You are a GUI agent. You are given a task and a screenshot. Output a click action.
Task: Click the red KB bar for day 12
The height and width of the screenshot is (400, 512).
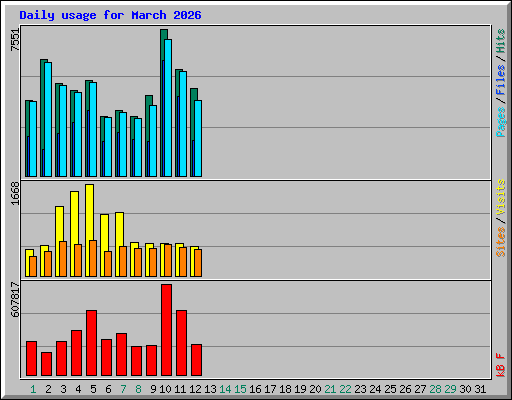[x=196, y=360]
